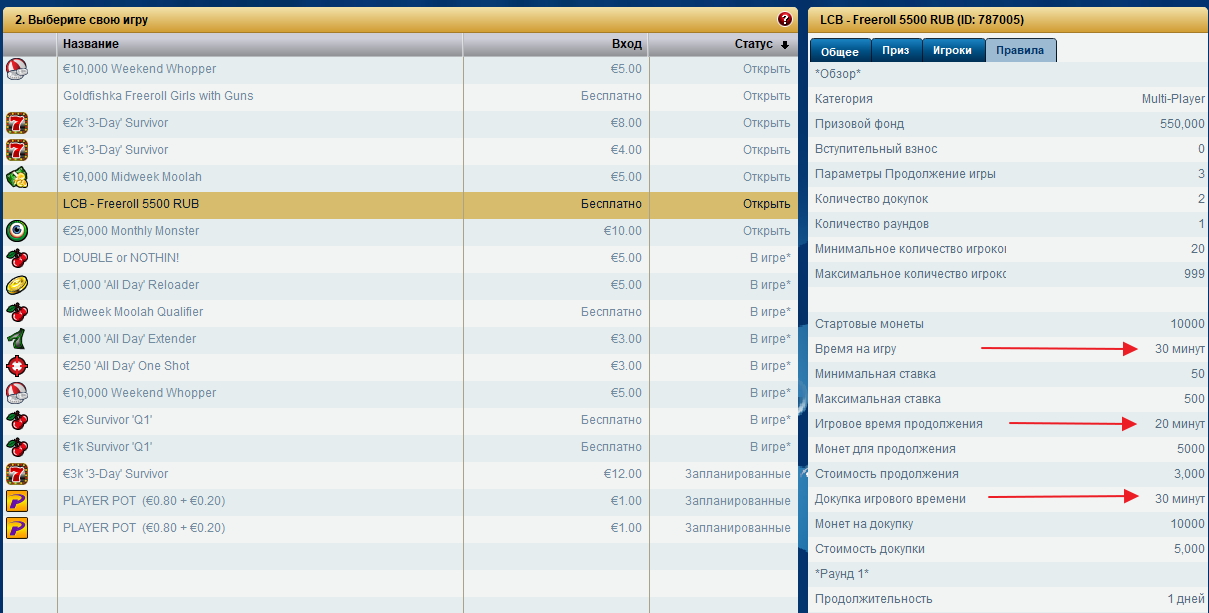The height and width of the screenshot is (613, 1209).
Task: Switch to the Общее tab
Action: [840, 51]
